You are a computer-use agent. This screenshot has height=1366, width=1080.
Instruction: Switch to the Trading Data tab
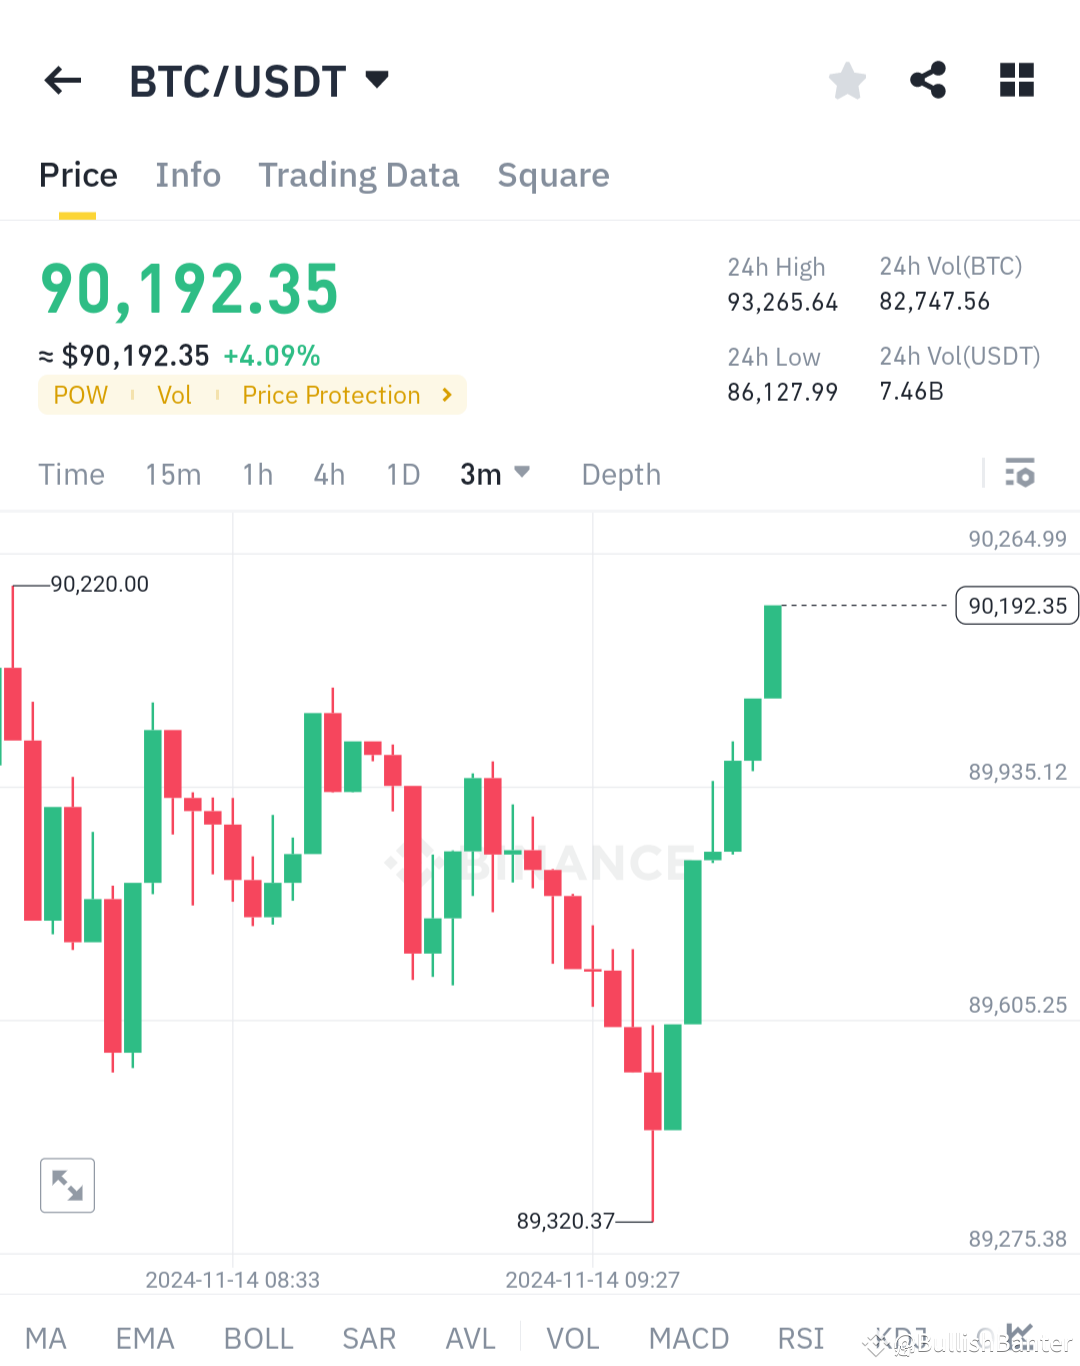358,175
